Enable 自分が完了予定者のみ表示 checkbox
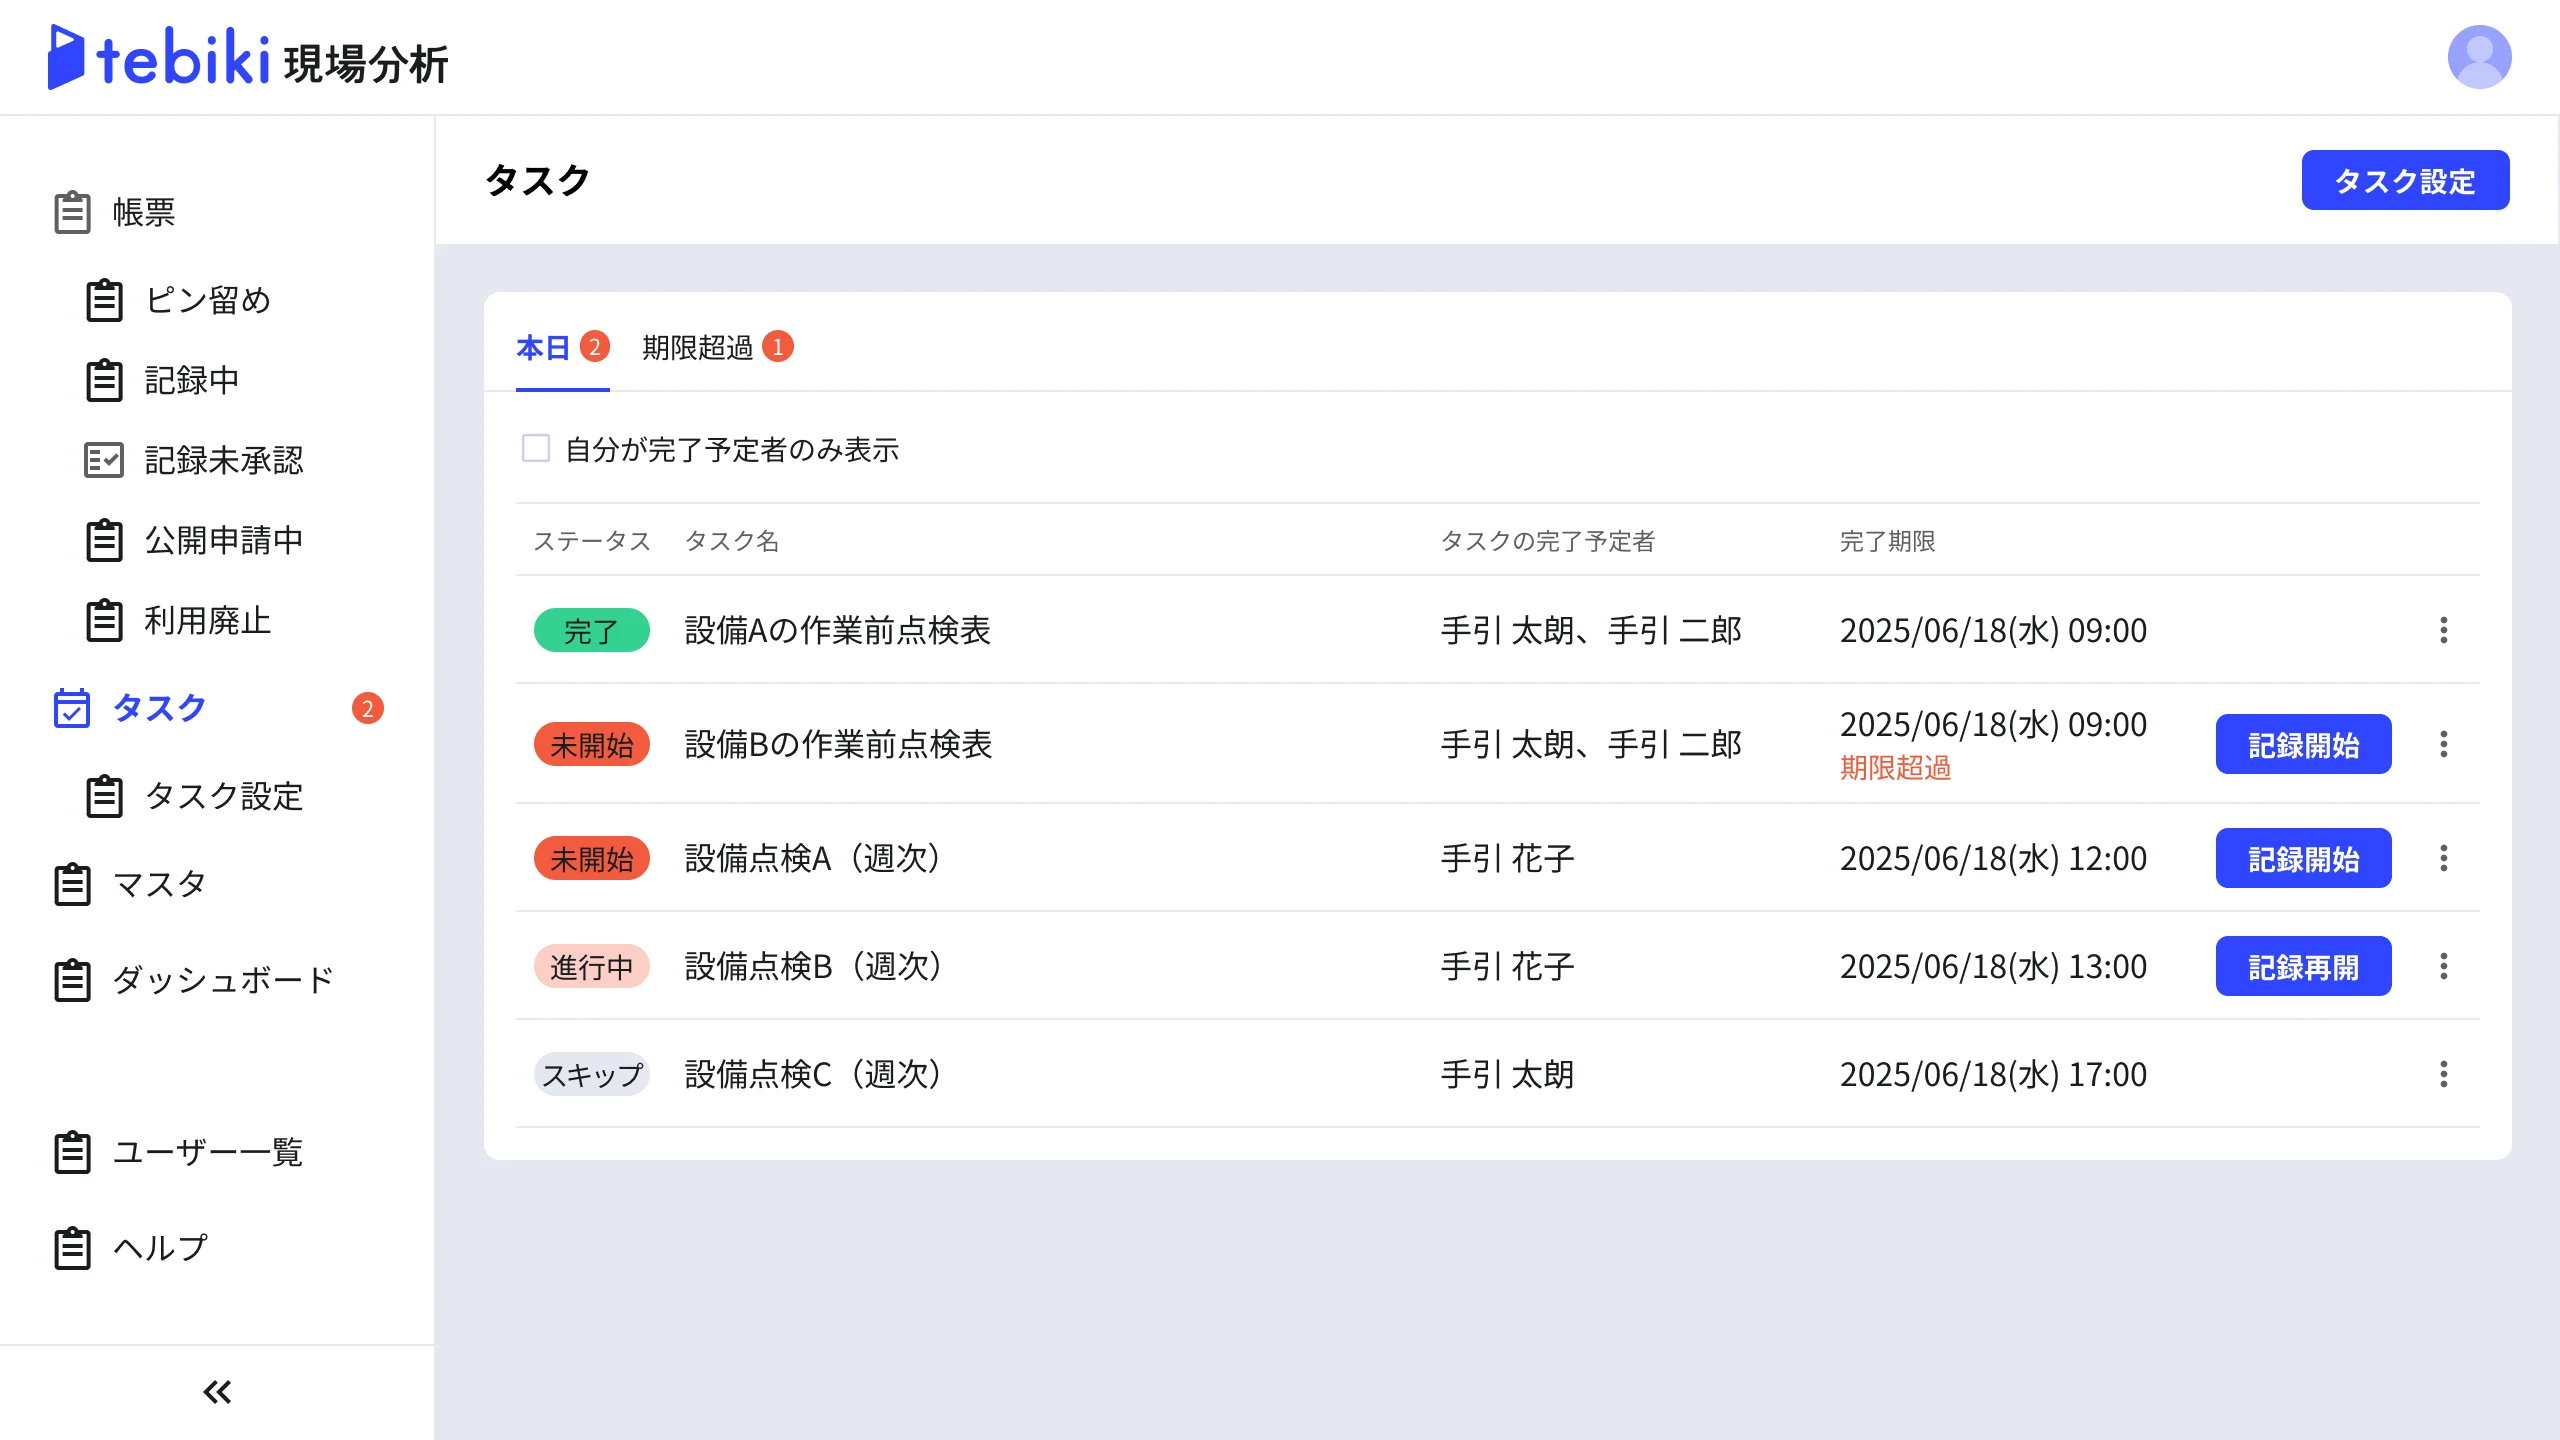The image size is (2560, 1440). (536, 448)
